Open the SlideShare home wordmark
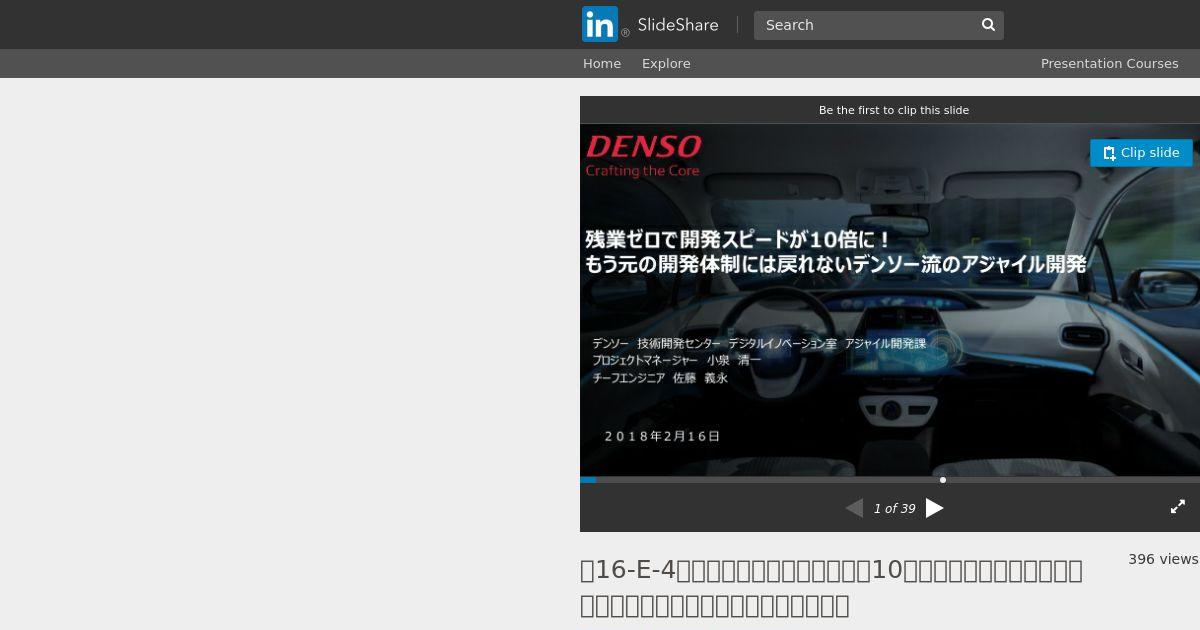Viewport: 1200px width, 630px height. [x=678, y=25]
